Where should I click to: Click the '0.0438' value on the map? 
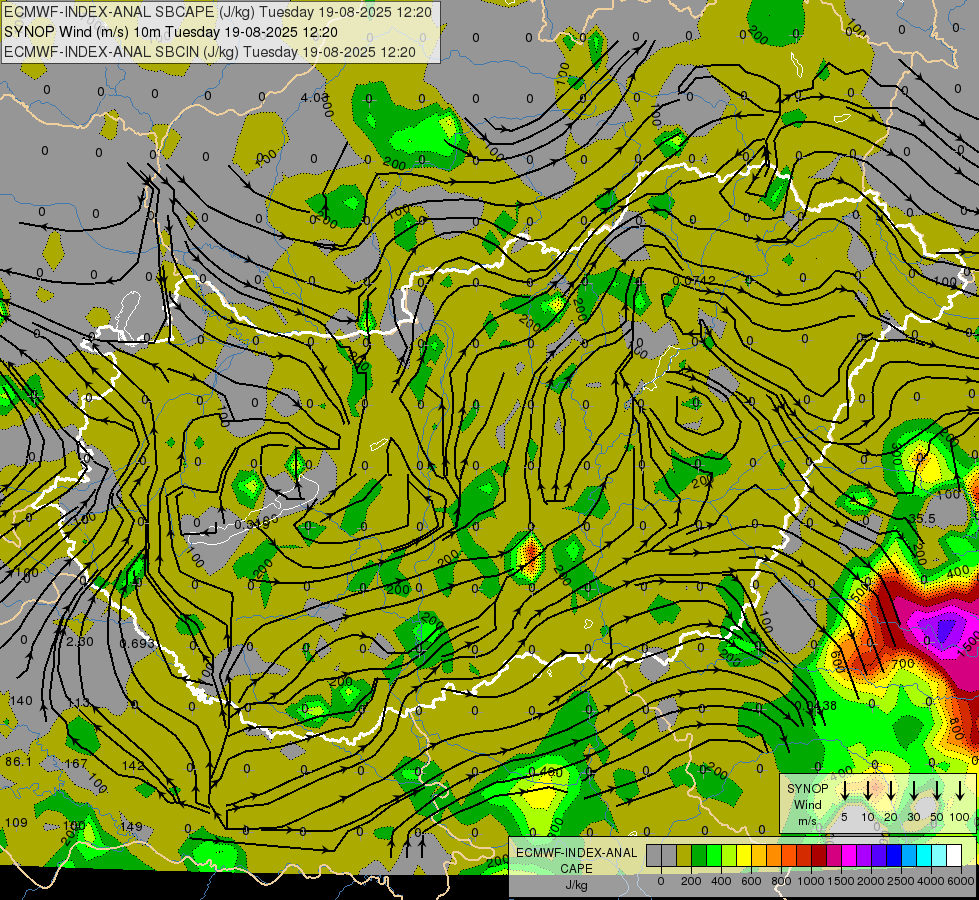click(815, 705)
